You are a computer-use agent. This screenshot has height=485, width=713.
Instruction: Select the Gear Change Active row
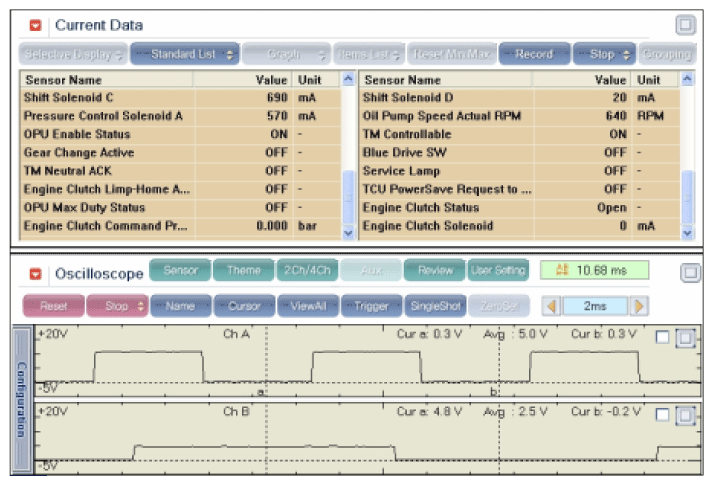[x=181, y=153]
